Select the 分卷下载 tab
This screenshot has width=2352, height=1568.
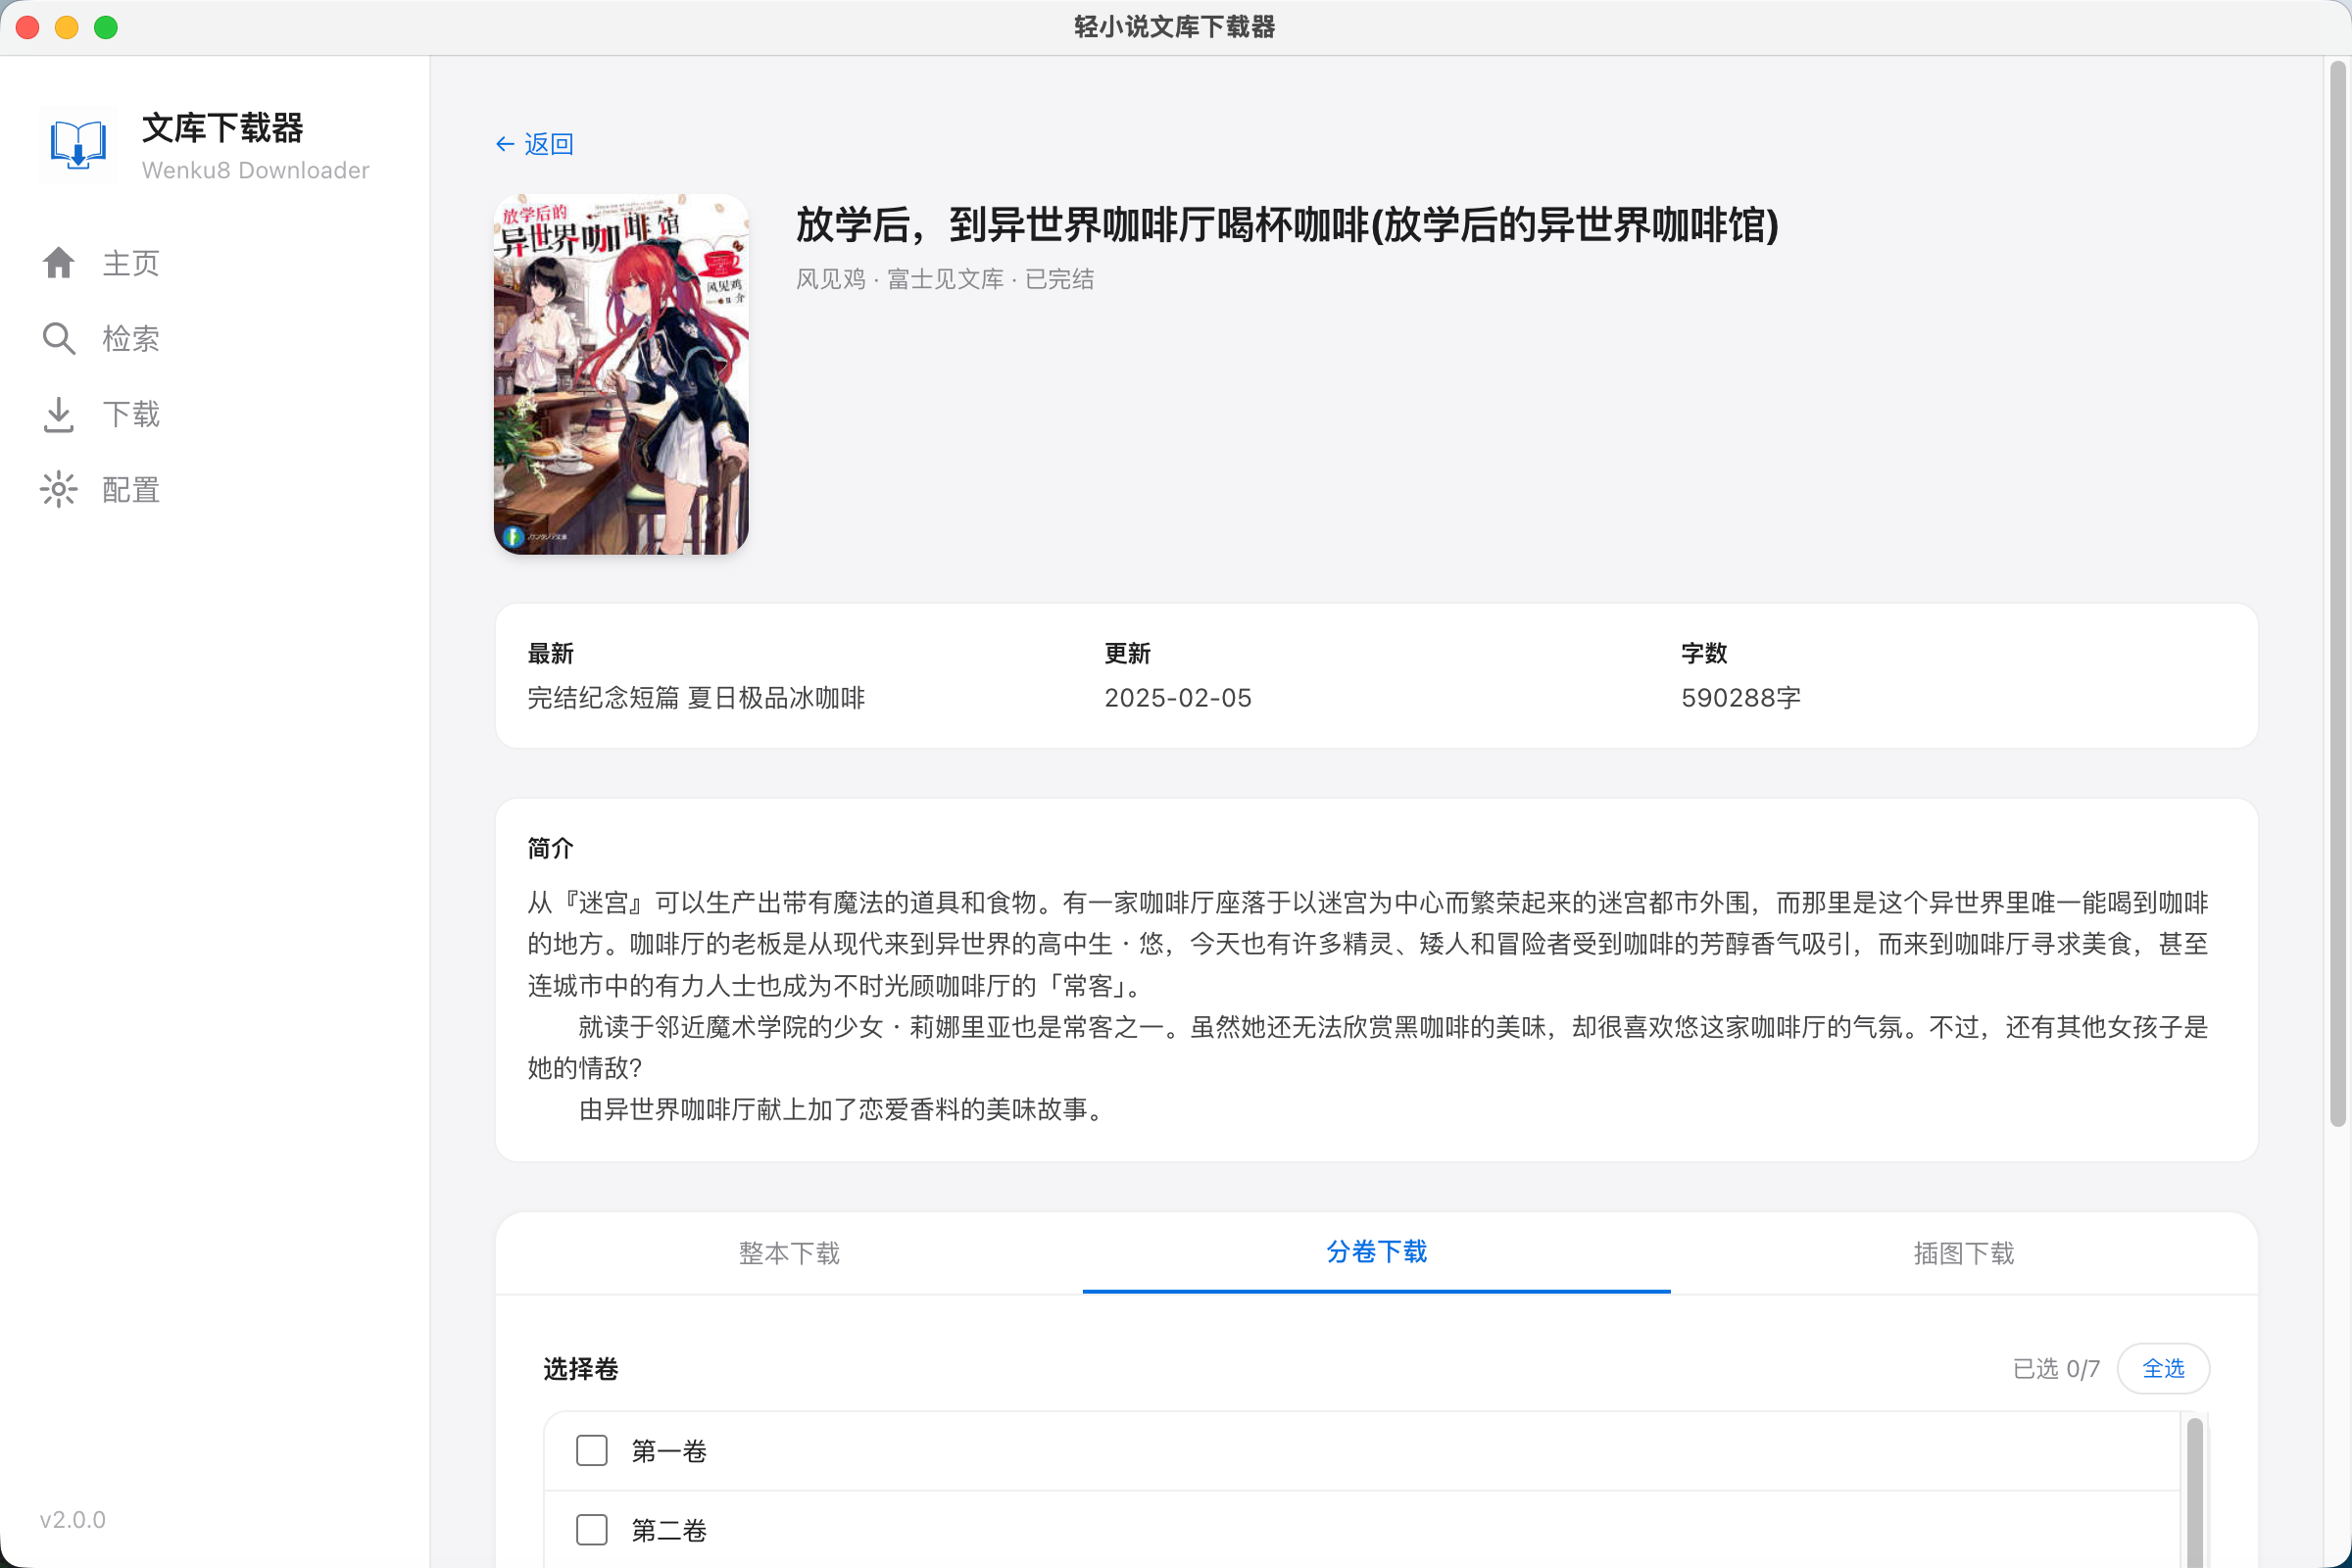pos(1376,1253)
